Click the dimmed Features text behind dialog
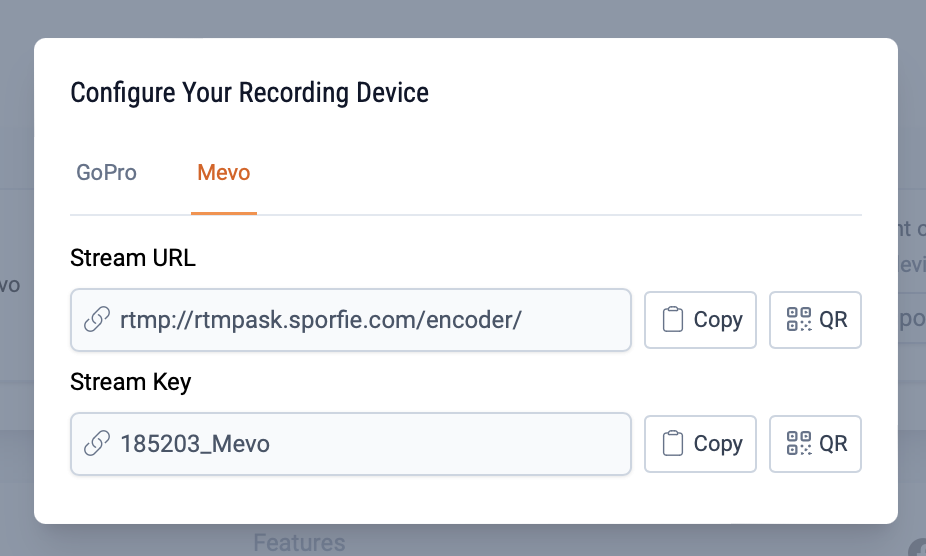926x556 pixels. [299, 543]
